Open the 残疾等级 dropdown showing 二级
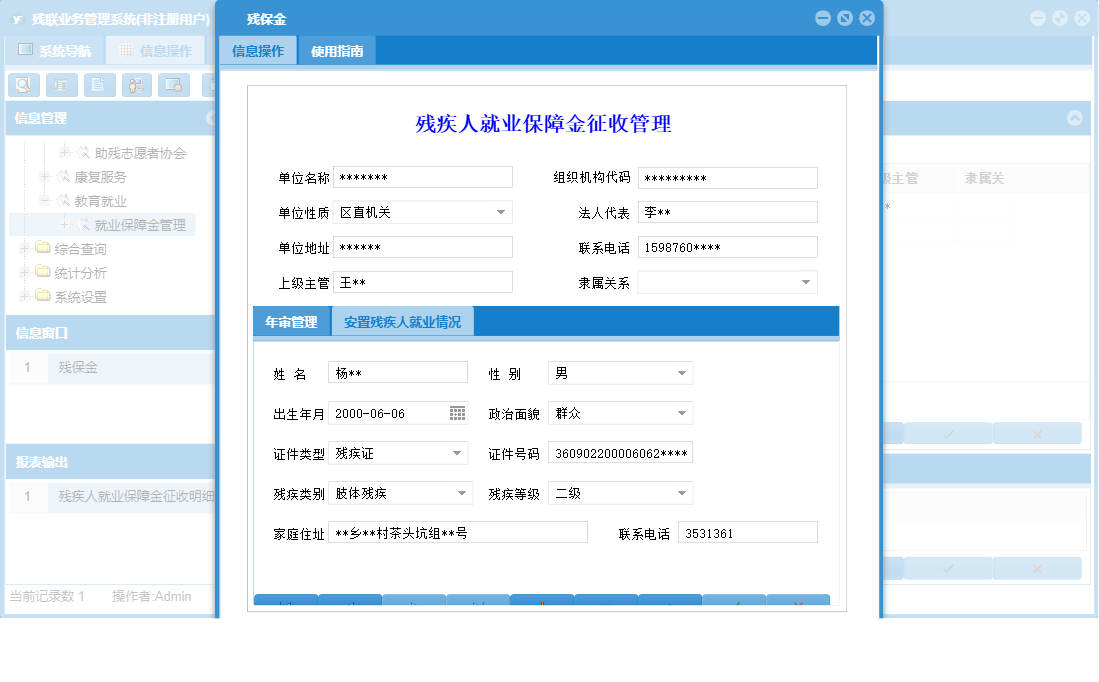This screenshot has width=1099, height=682. point(681,492)
